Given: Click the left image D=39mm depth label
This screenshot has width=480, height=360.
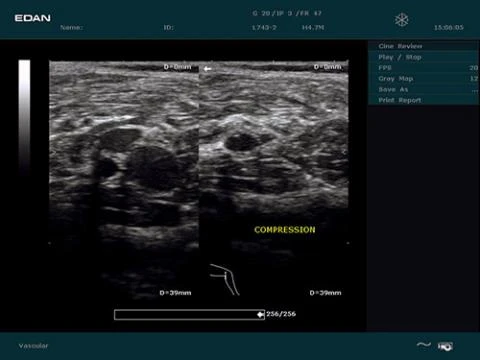Looking at the screenshot, I should tap(175, 293).
